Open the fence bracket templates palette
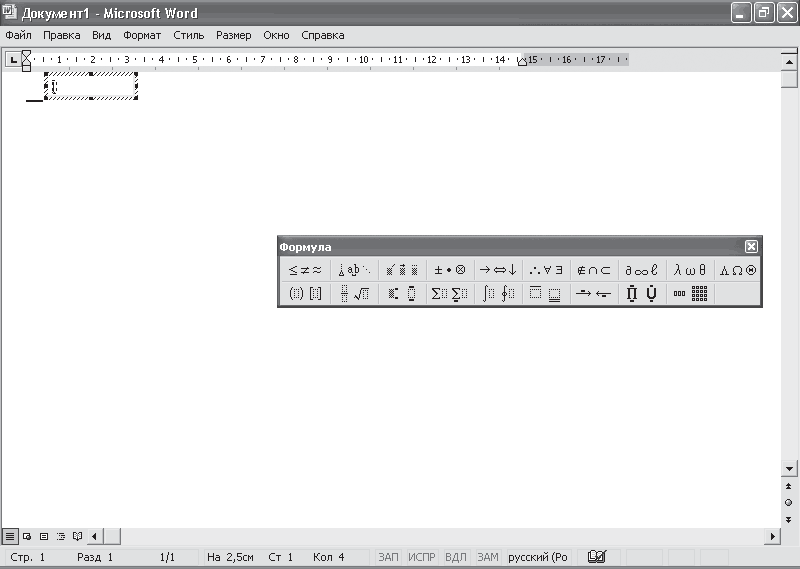This screenshot has height=569, width=800. (306, 293)
